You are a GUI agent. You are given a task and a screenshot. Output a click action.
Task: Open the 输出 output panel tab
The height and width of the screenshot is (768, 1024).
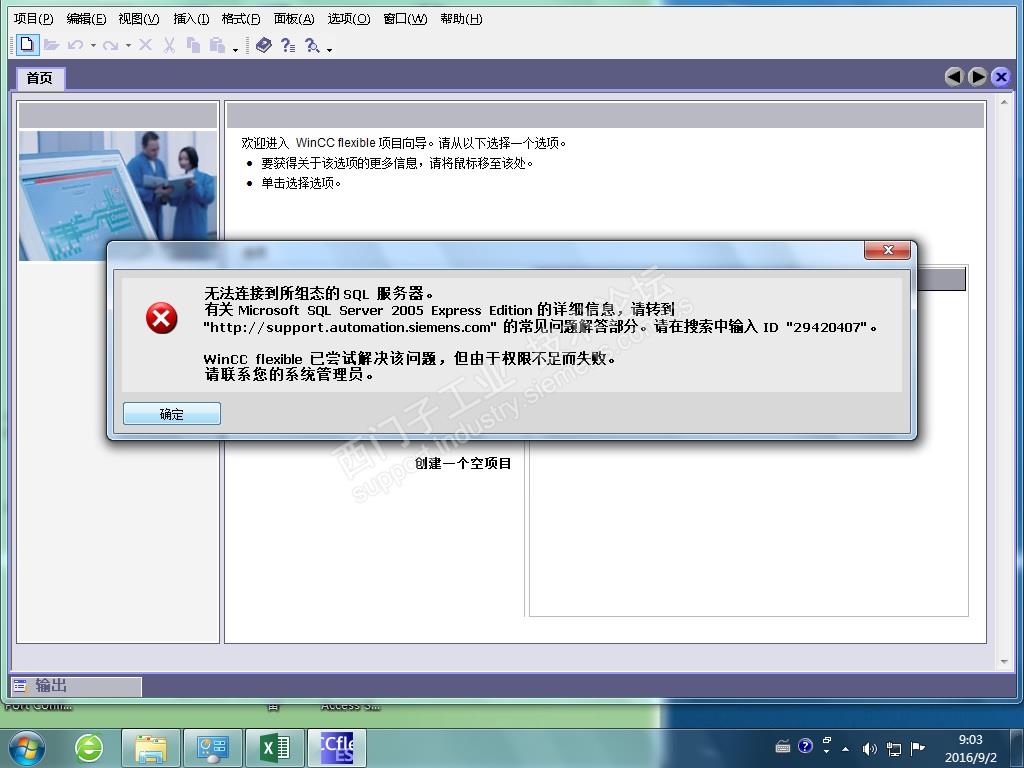point(76,686)
